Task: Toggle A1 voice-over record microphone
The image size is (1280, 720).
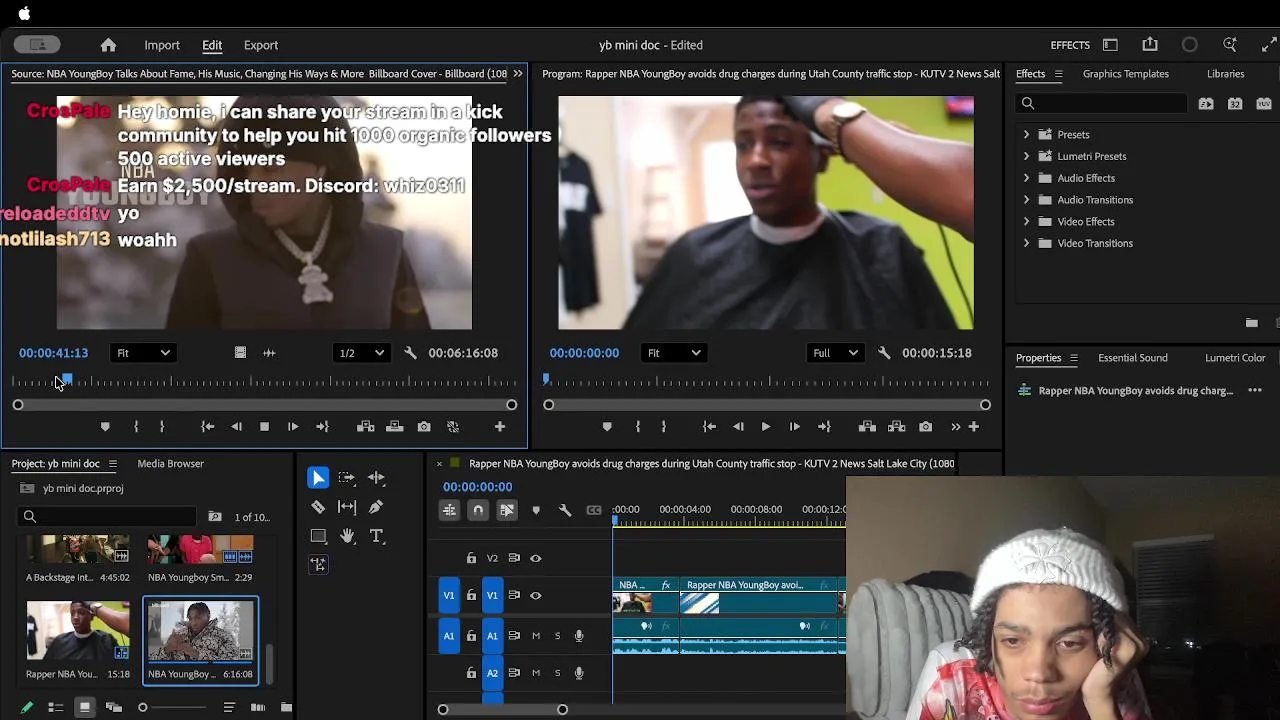Action: pyautogui.click(x=579, y=636)
